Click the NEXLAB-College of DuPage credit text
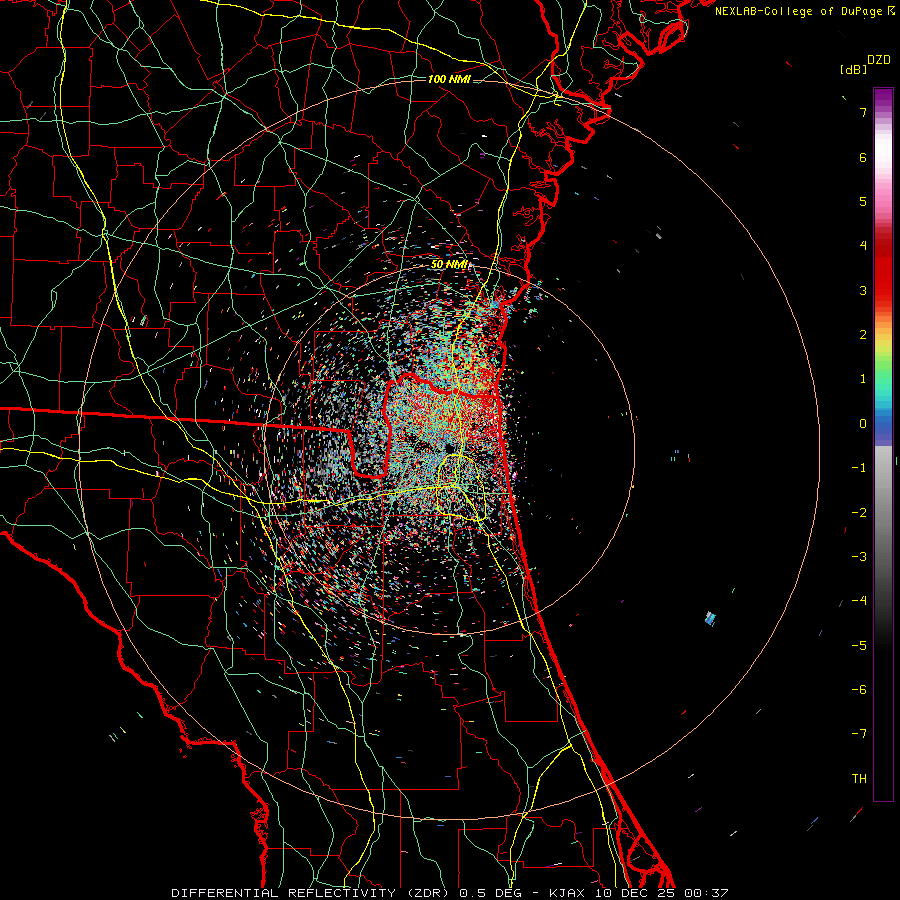 798,11
